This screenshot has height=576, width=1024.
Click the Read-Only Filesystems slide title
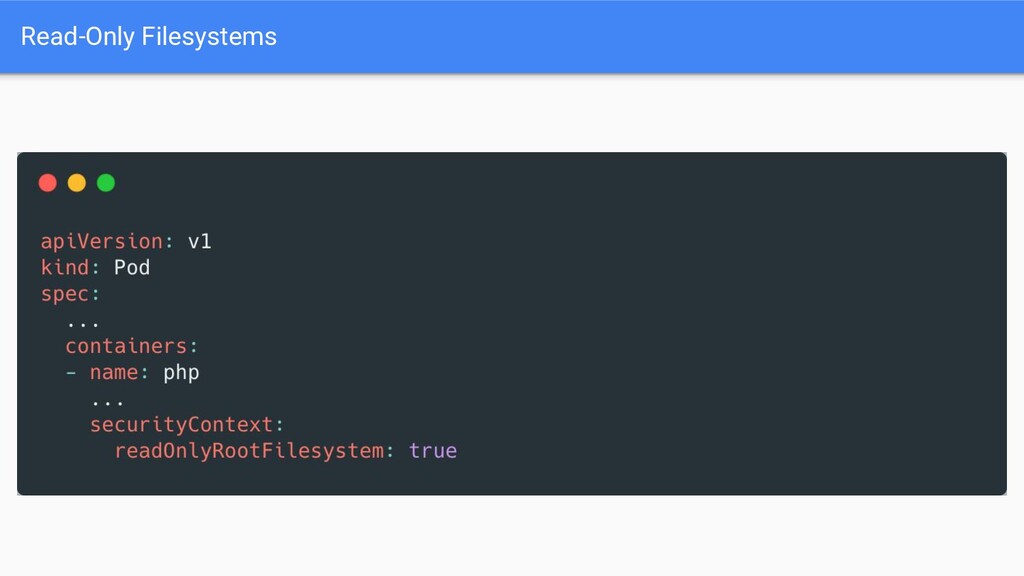click(149, 37)
